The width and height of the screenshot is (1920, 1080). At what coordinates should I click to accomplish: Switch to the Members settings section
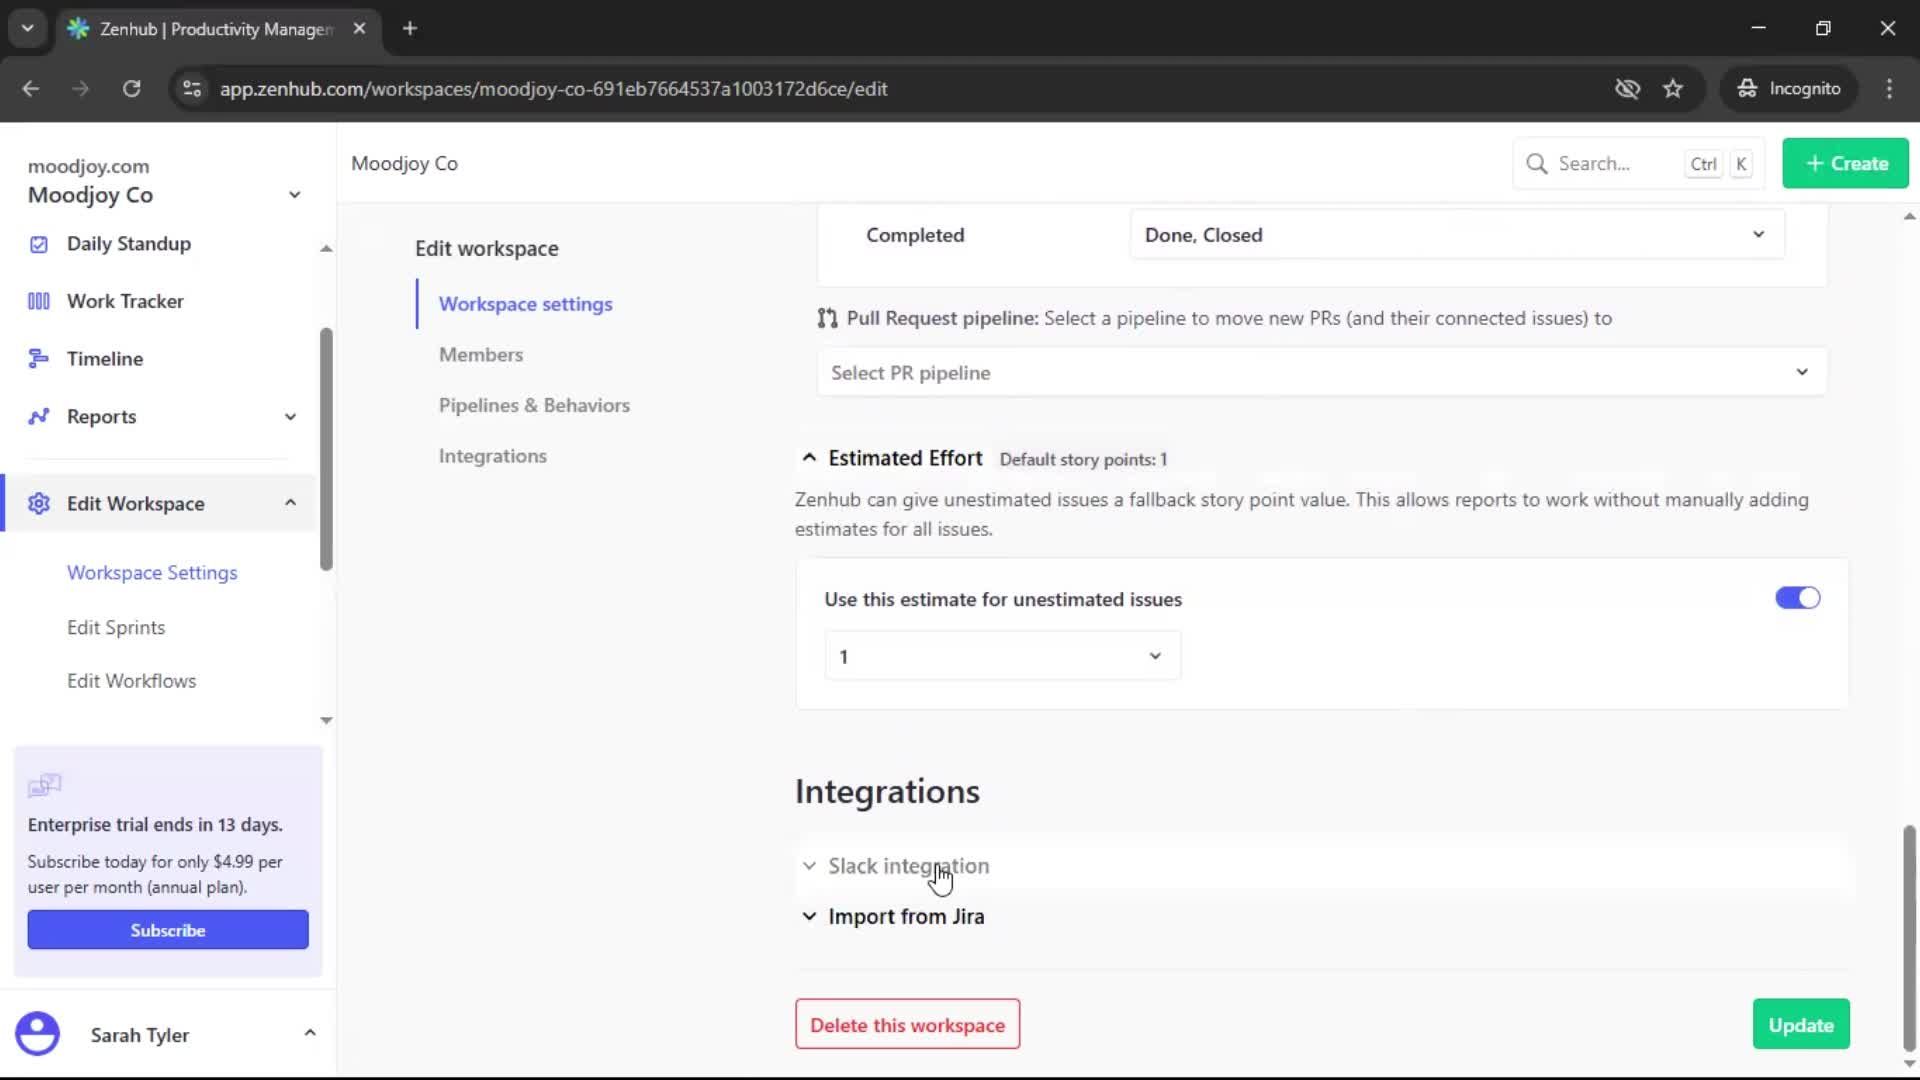(x=481, y=354)
